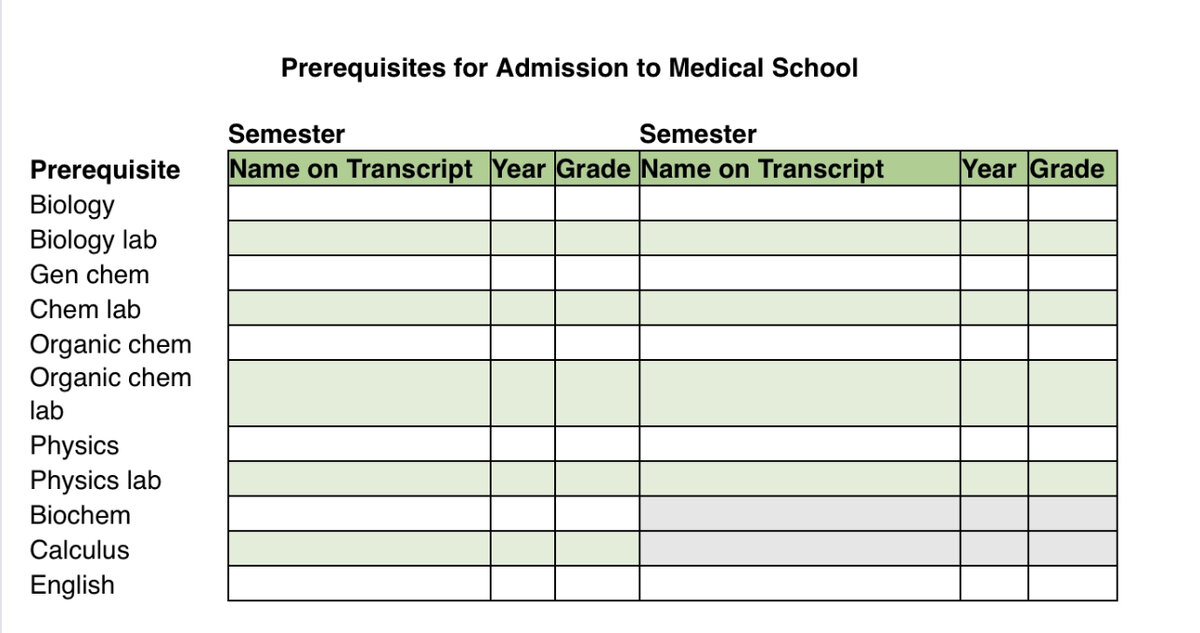Viewport: 1200px width, 633px height.
Task: Click the Calculus first-semester Name on Transcript cell
Action: click(x=359, y=548)
